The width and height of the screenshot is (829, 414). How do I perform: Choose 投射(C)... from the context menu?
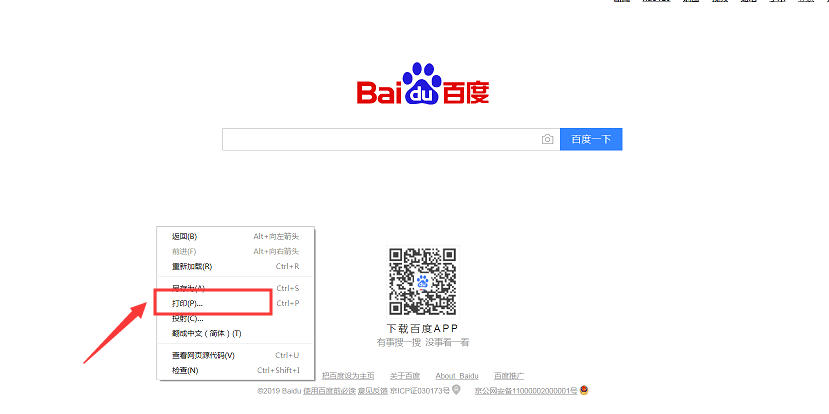coord(187,318)
